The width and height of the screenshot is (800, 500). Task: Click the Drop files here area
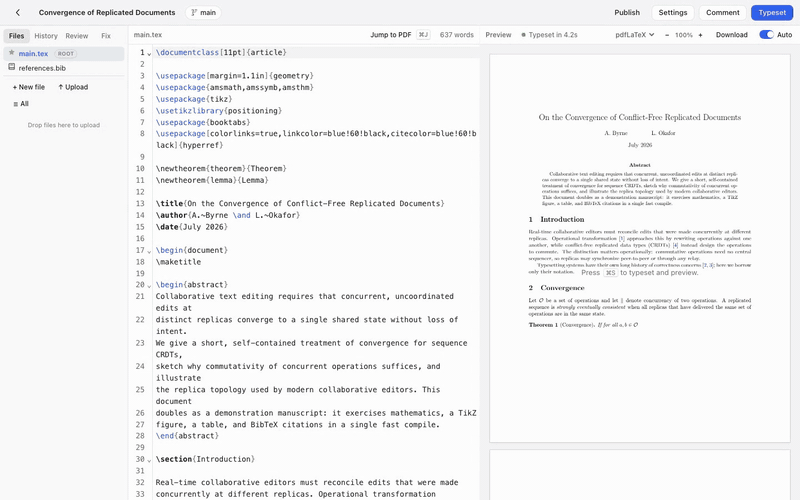pos(64,125)
